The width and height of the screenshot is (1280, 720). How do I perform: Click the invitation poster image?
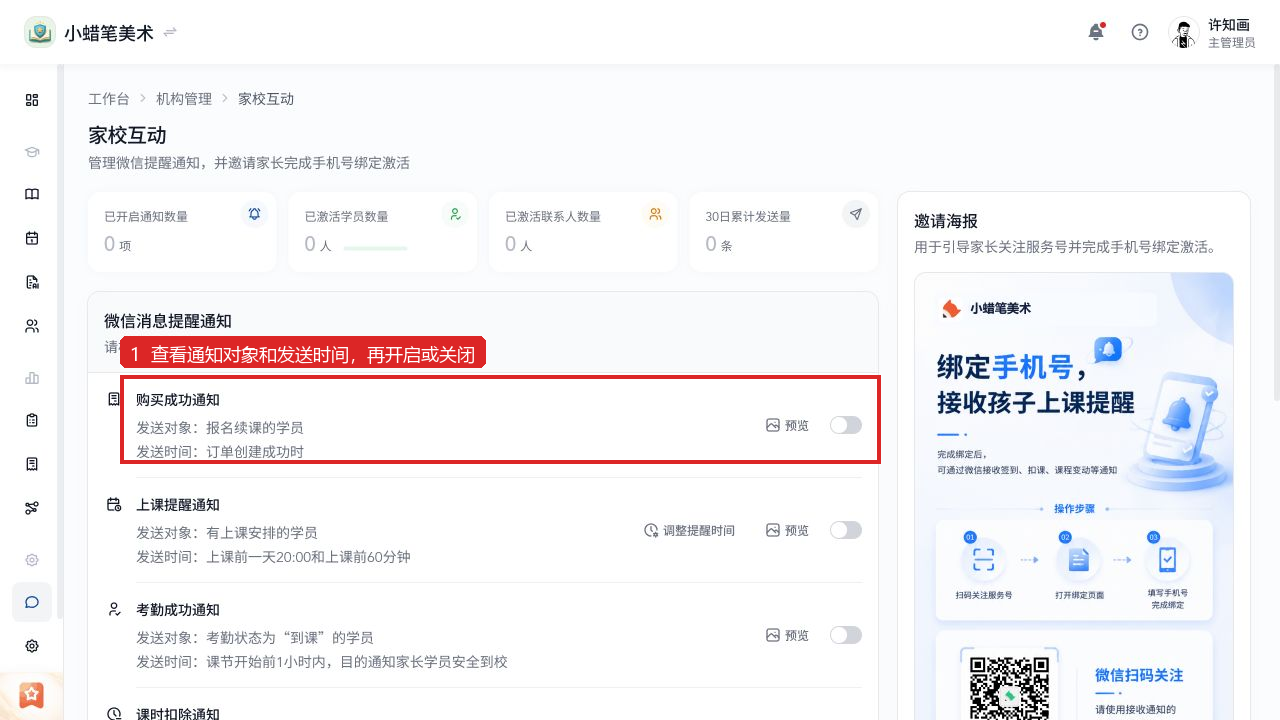[1074, 496]
